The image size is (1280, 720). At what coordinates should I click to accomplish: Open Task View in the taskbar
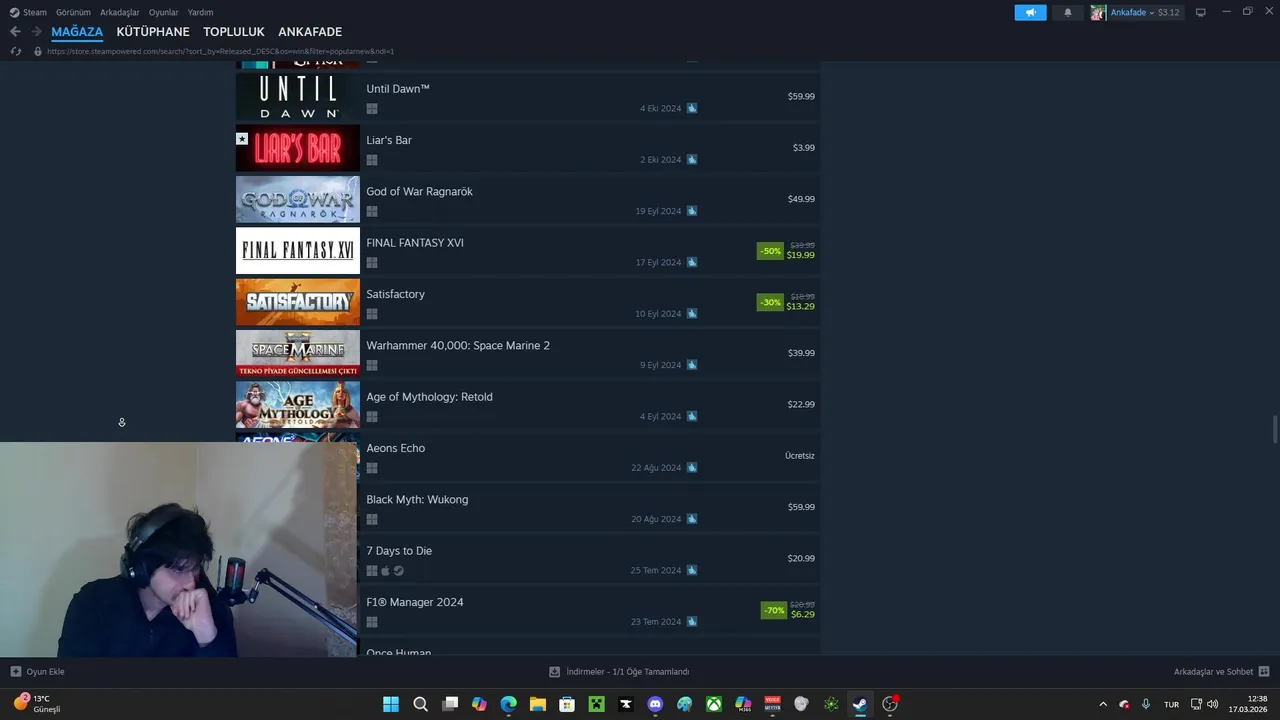pyautogui.click(x=450, y=704)
